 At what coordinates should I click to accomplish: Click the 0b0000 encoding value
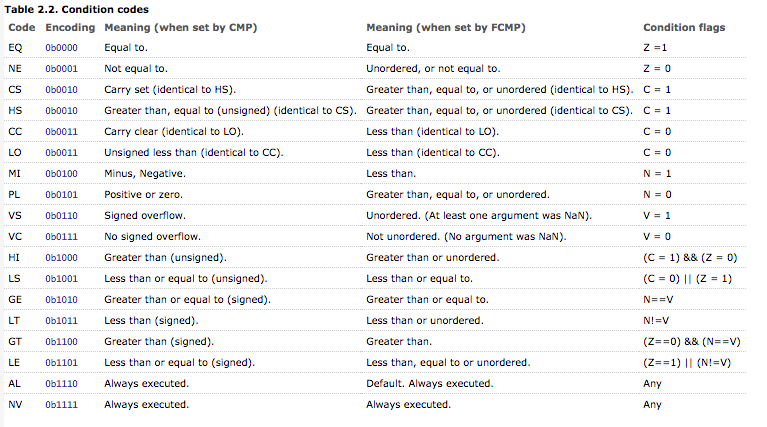tap(60, 47)
